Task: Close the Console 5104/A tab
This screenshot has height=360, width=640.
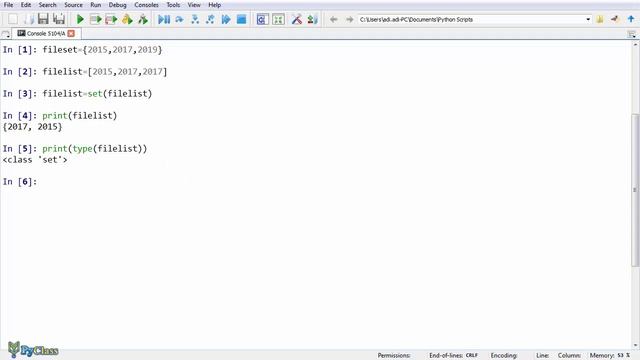Action: pyautogui.click(x=71, y=33)
